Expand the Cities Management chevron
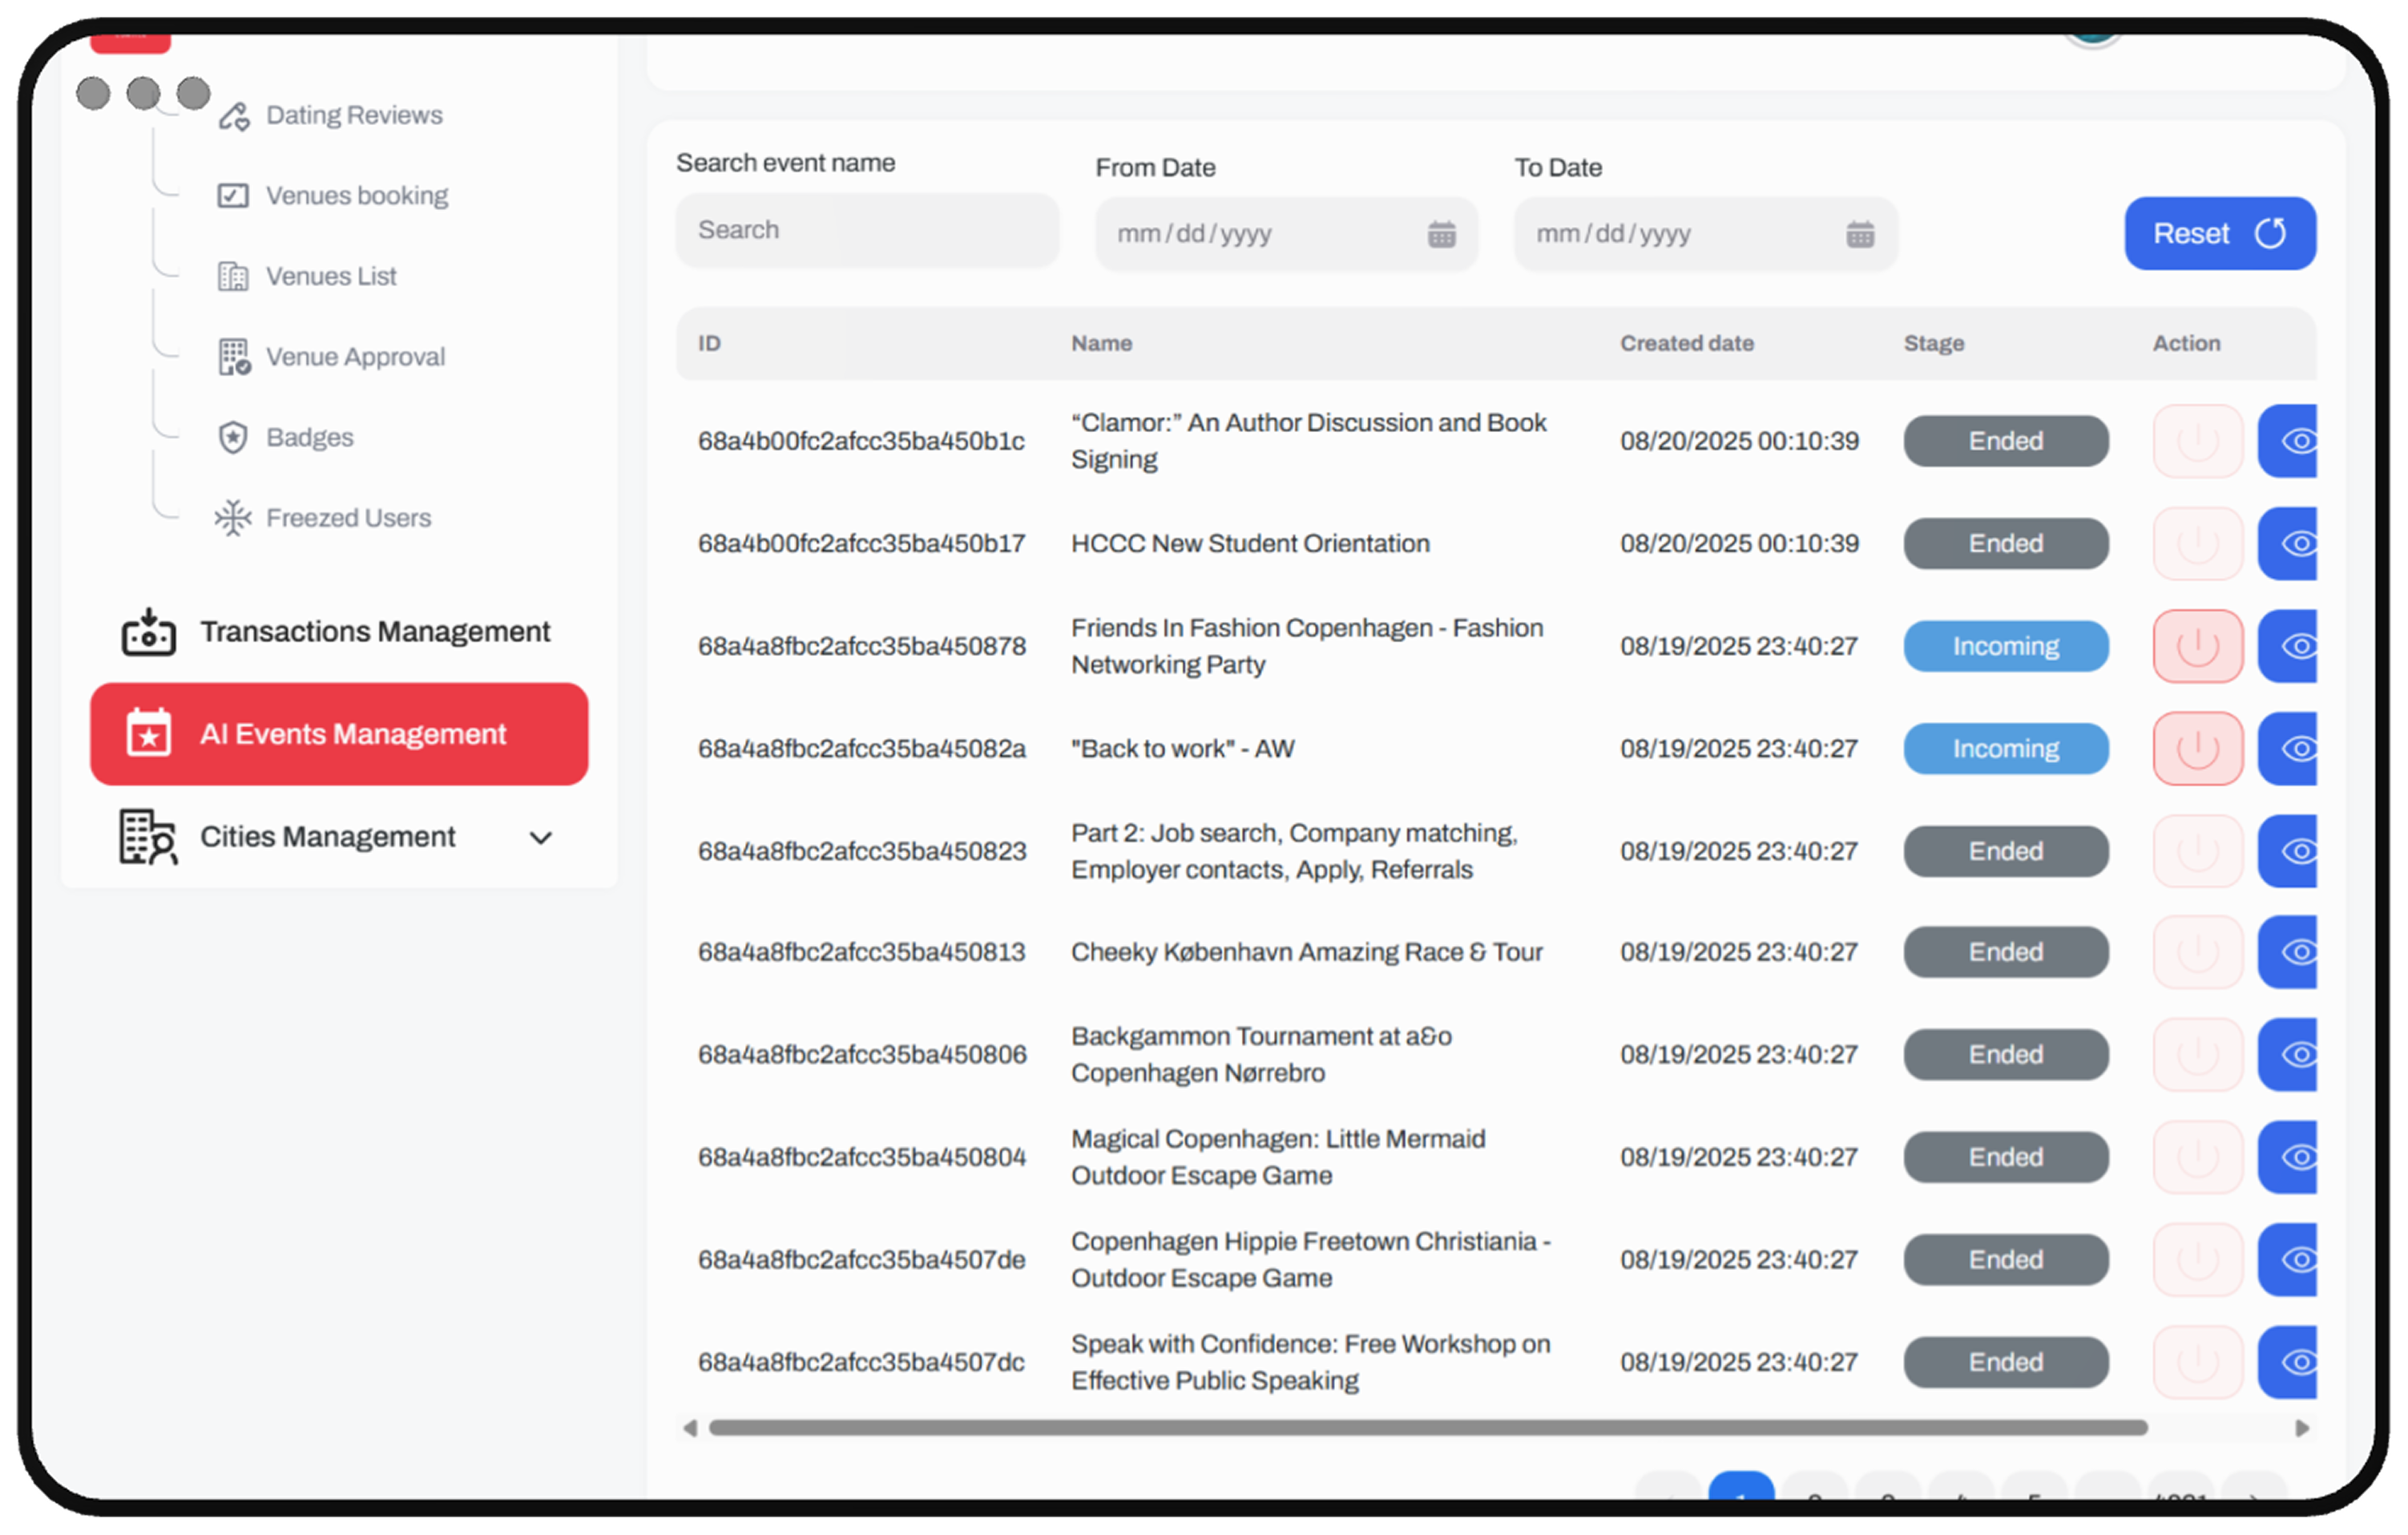Screen dimensions: 2408x1535 point(540,838)
